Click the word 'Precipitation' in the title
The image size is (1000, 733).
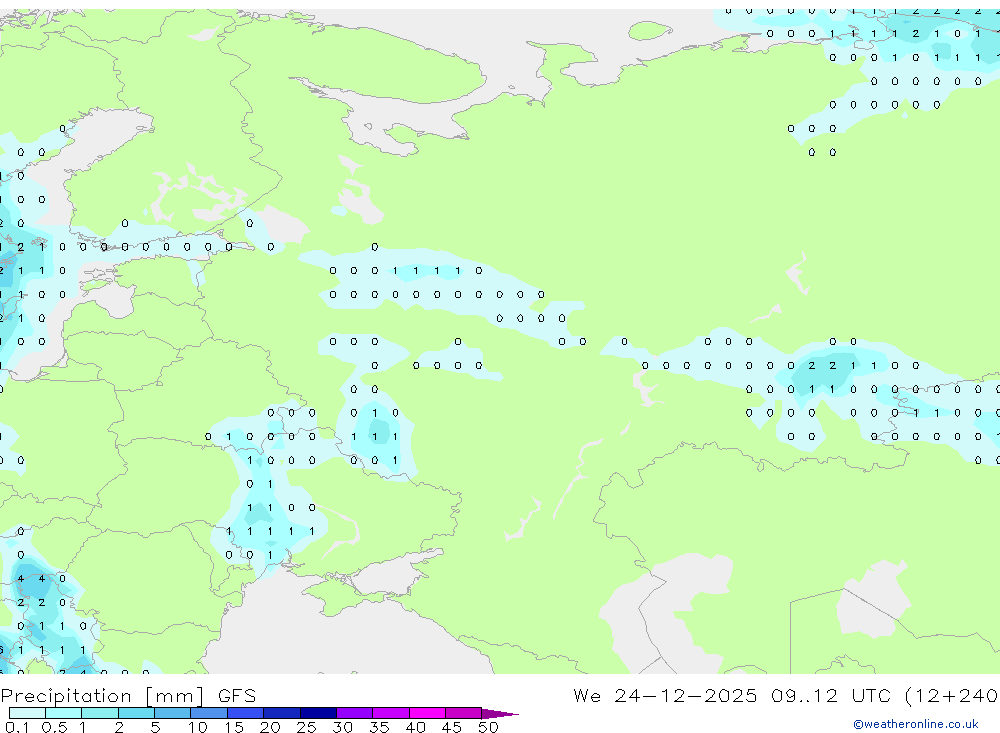coord(66,695)
